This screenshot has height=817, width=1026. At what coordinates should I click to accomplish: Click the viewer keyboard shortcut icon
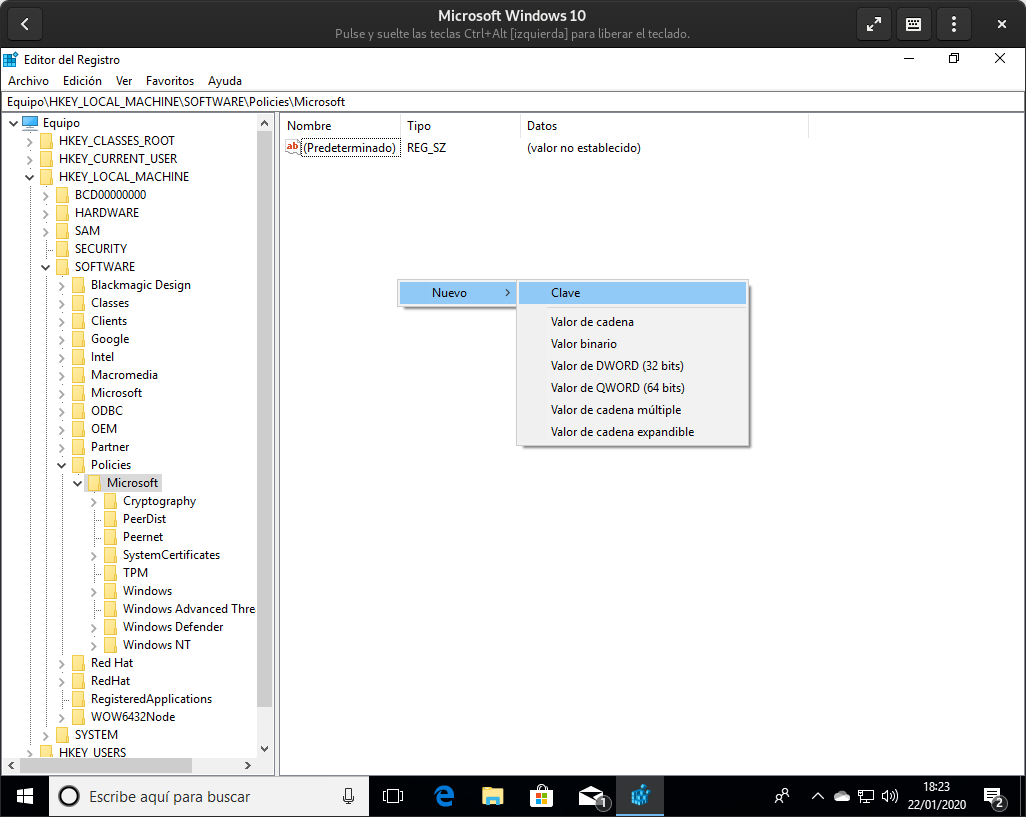(913, 24)
